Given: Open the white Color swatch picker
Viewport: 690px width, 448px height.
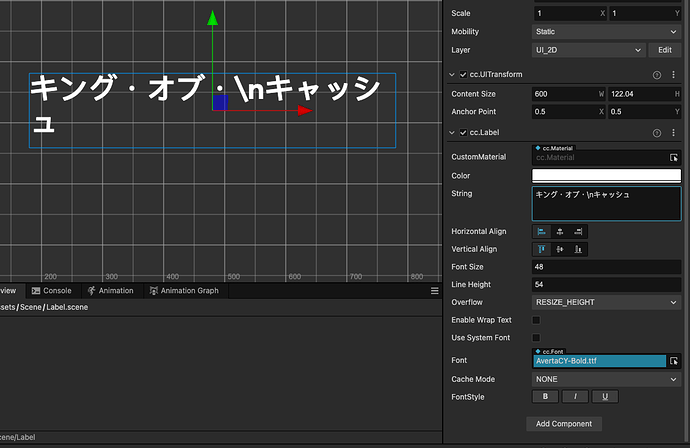Looking at the screenshot, I should click(607, 176).
